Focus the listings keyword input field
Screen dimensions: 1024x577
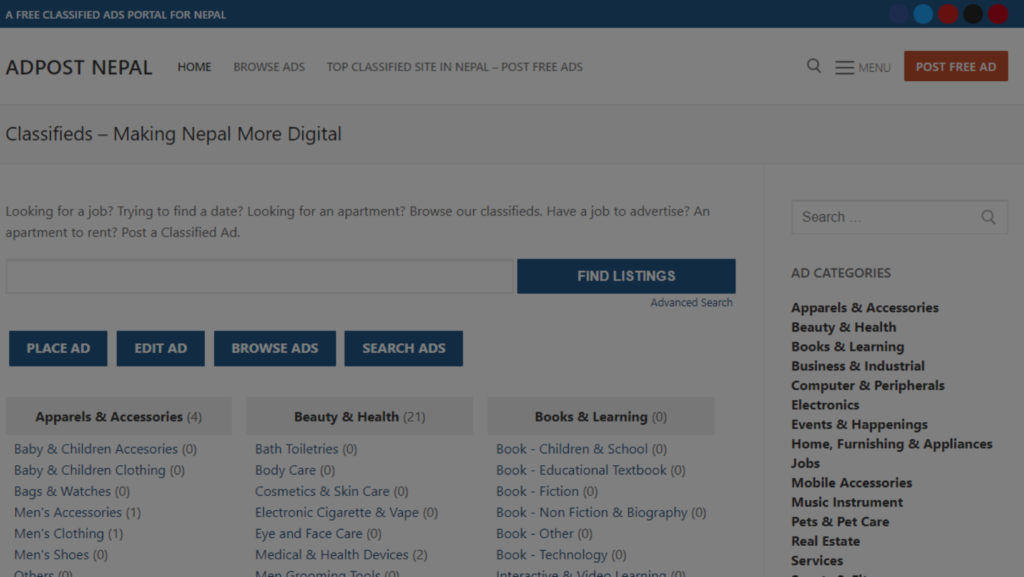[261, 276]
